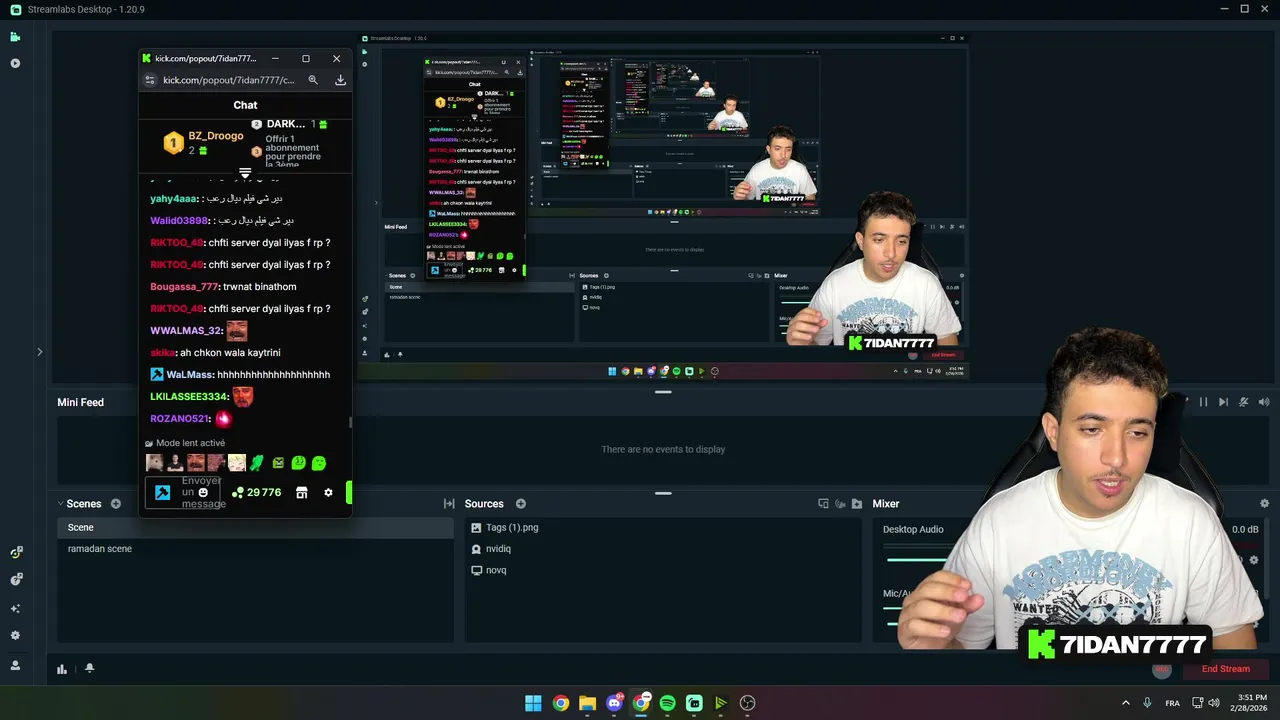This screenshot has width=1280, height=720.
Task: Collapse the gift leaderboard handle in chat
Action: pos(245,174)
